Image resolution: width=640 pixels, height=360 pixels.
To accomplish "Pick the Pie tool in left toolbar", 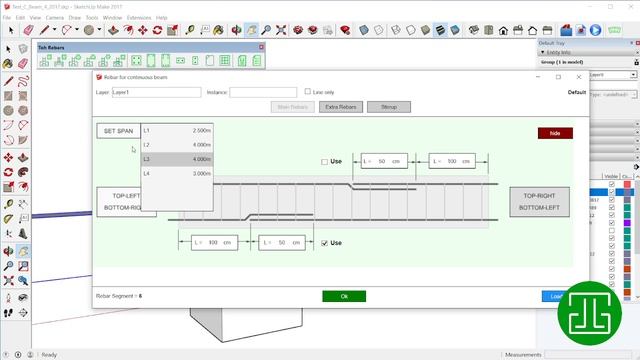I will tap(23, 140).
